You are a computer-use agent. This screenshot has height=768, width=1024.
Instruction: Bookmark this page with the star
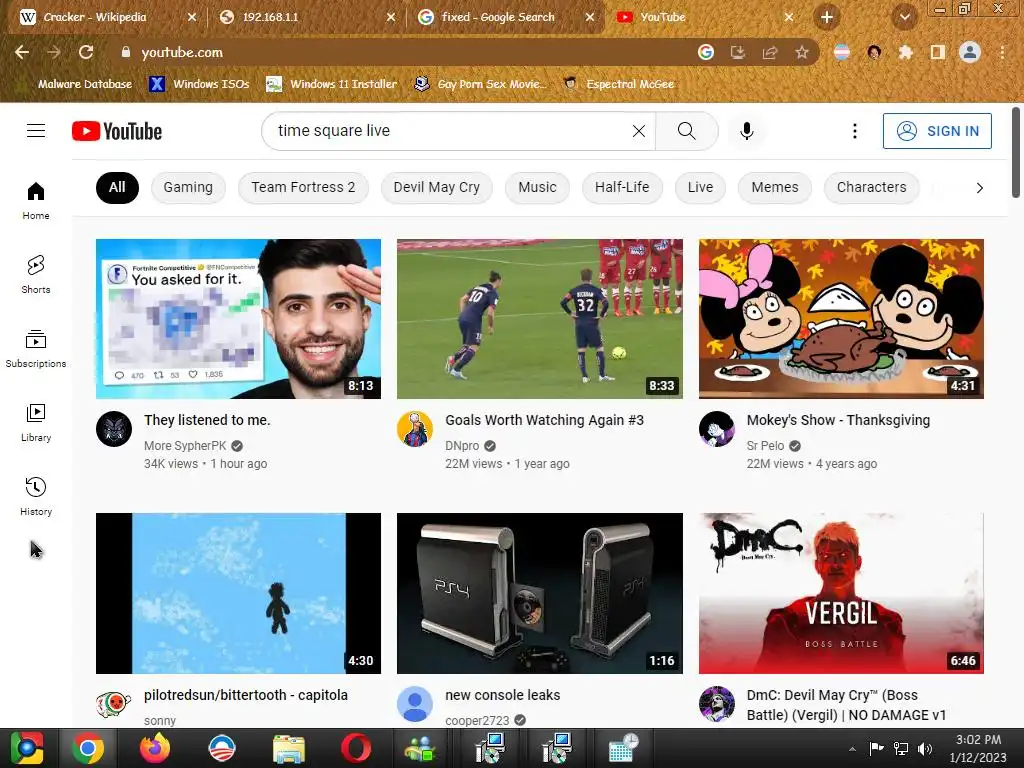(802, 52)
